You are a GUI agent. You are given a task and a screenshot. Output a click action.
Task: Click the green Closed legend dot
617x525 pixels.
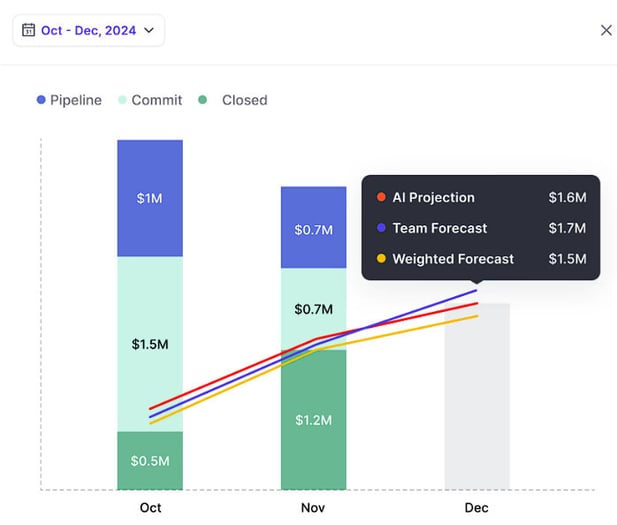pos(203,100)
